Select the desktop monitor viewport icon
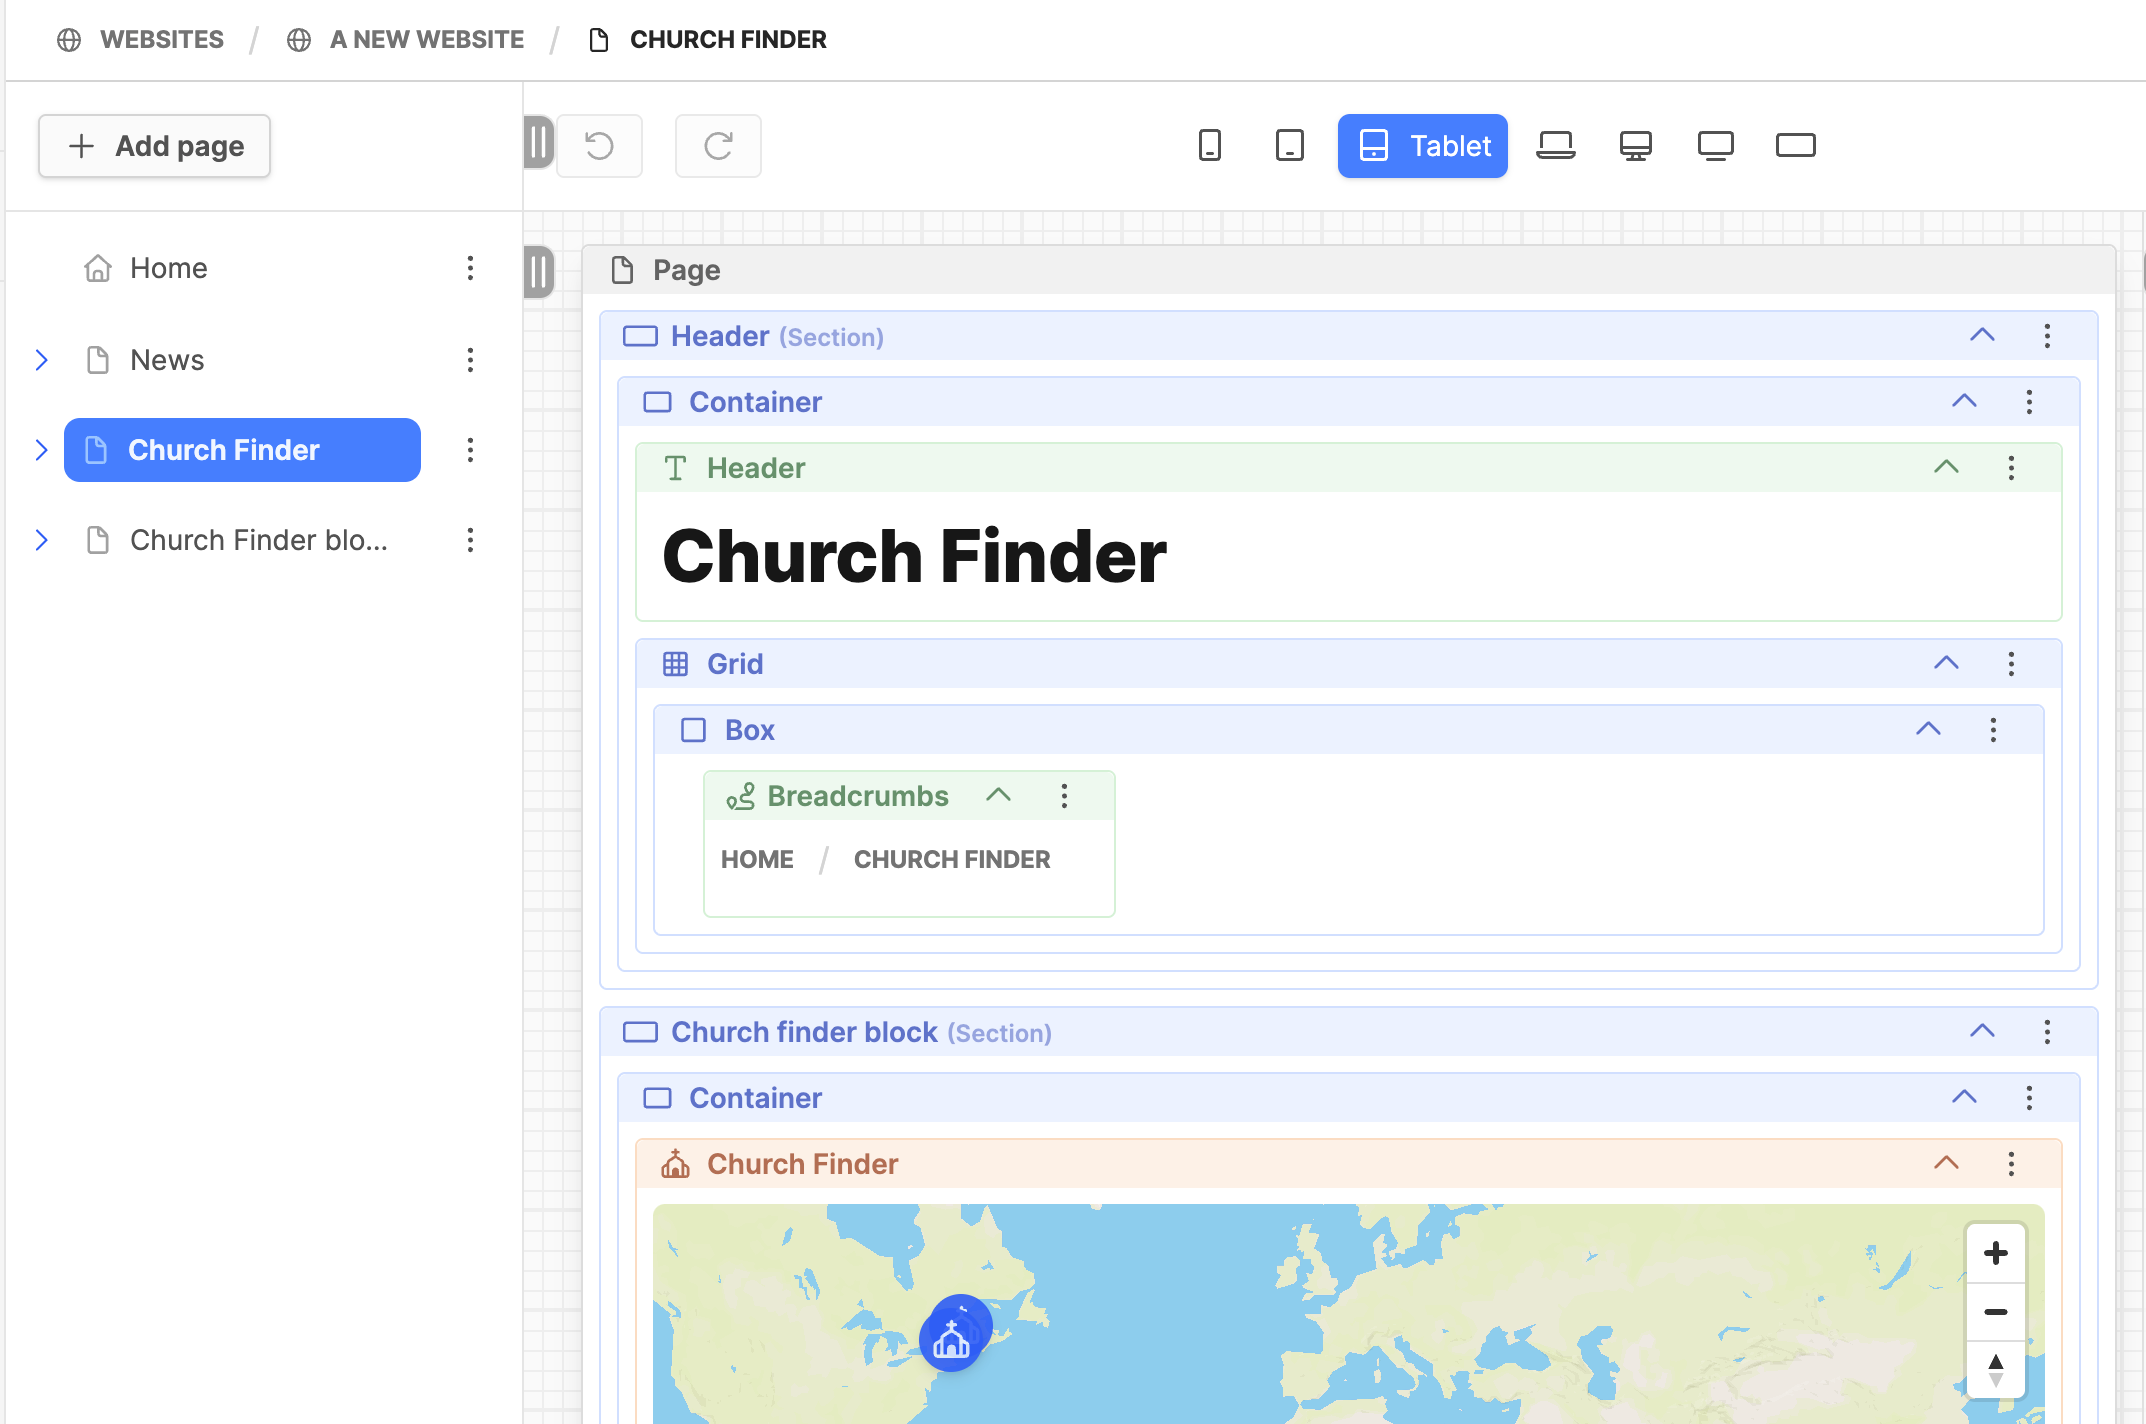Viewport: 2146px width, 1424px height. pos(1636,146)
